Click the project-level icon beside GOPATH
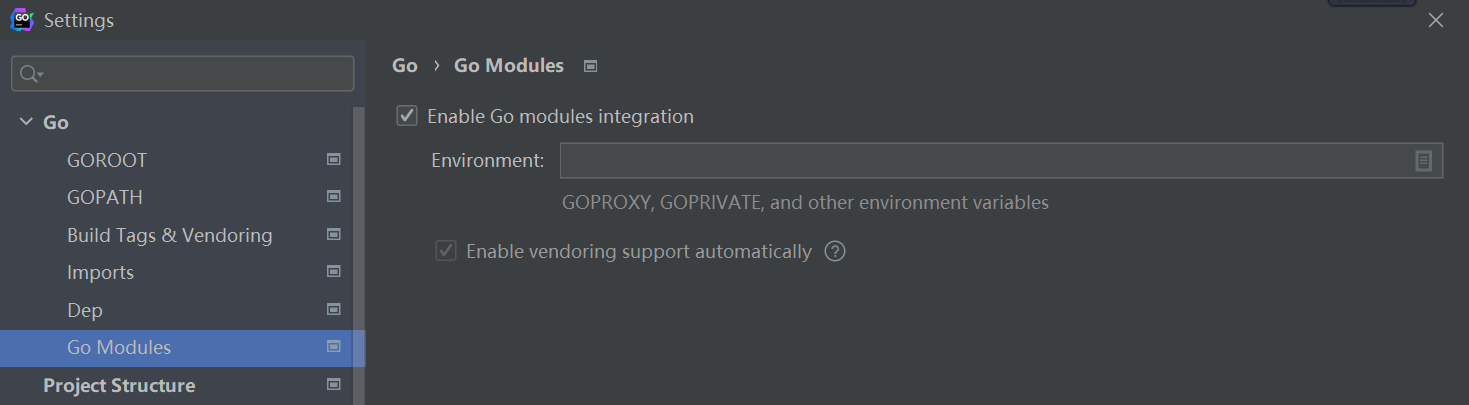Viewport: 1469px width, 405px height. (x=334, y=197)
